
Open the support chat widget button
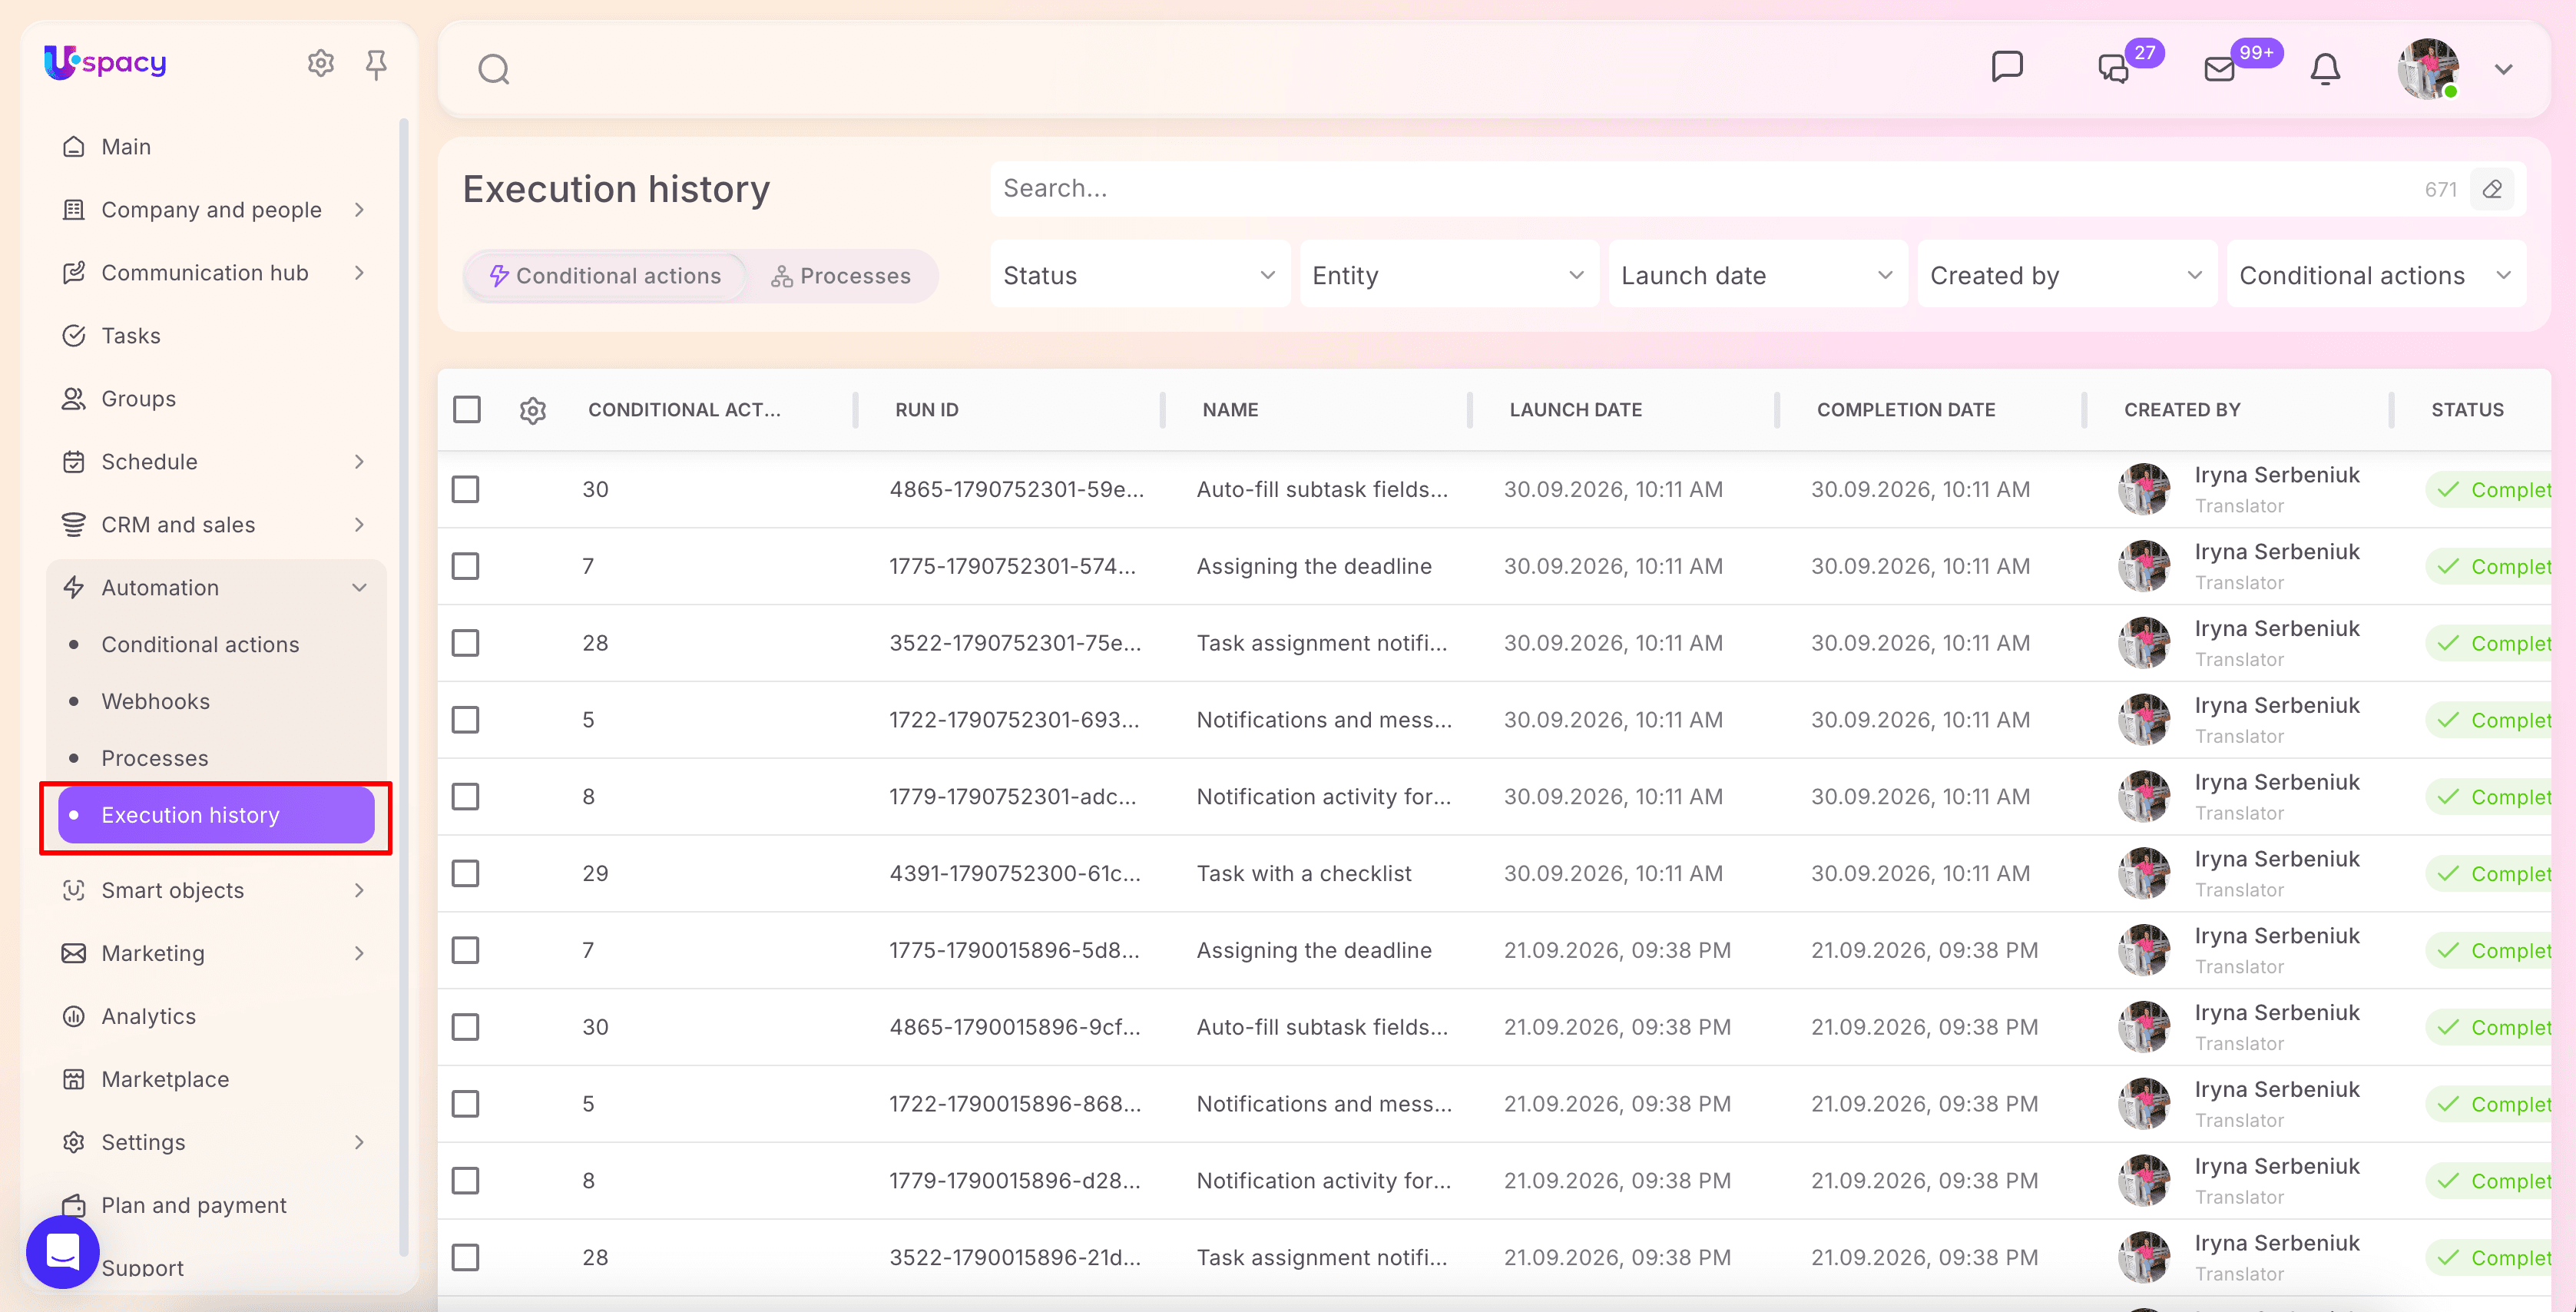(63, 1251)
